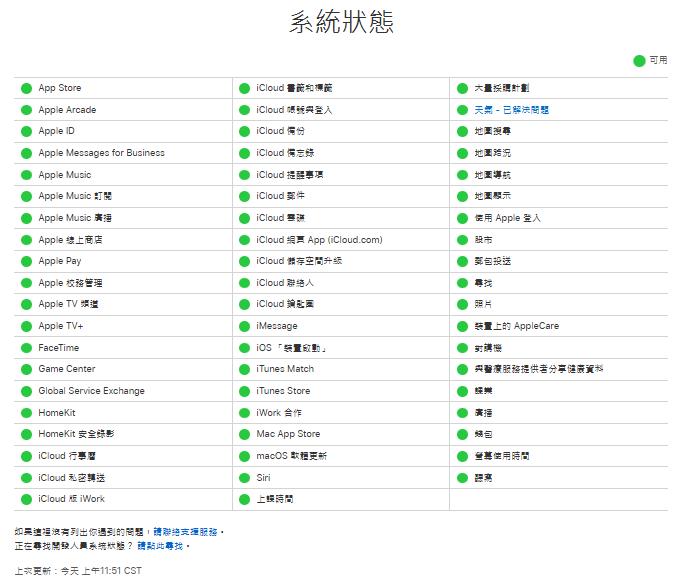This screenshot has width=684, height=585.
Task: Click the green dot beside 天氣 - 已解決問題
Action: coord(462,110)
